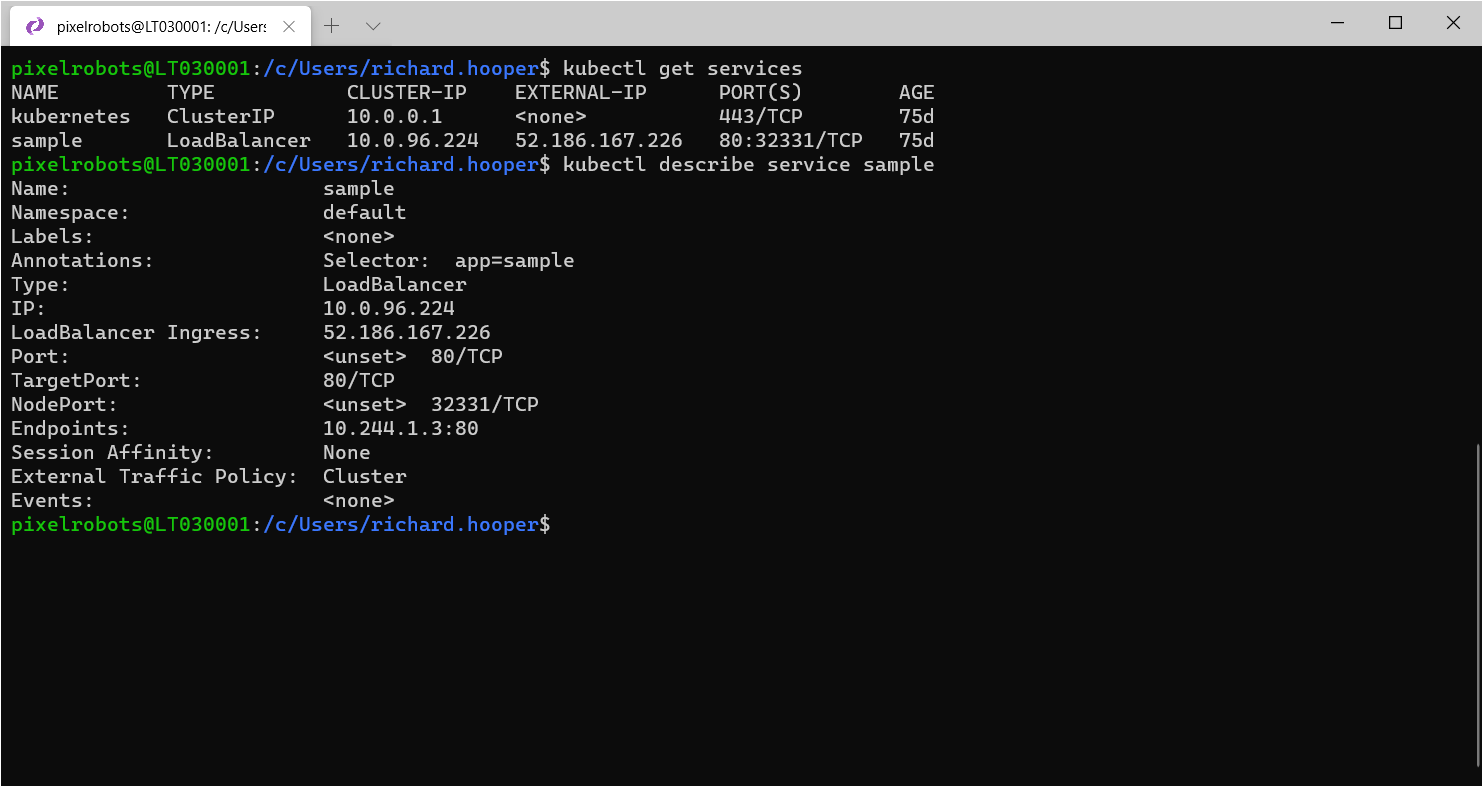Viewport: 1483px width, 787px height.
Task: Select the pixelrobots@LT030001 tab
Action: point(160,26)
